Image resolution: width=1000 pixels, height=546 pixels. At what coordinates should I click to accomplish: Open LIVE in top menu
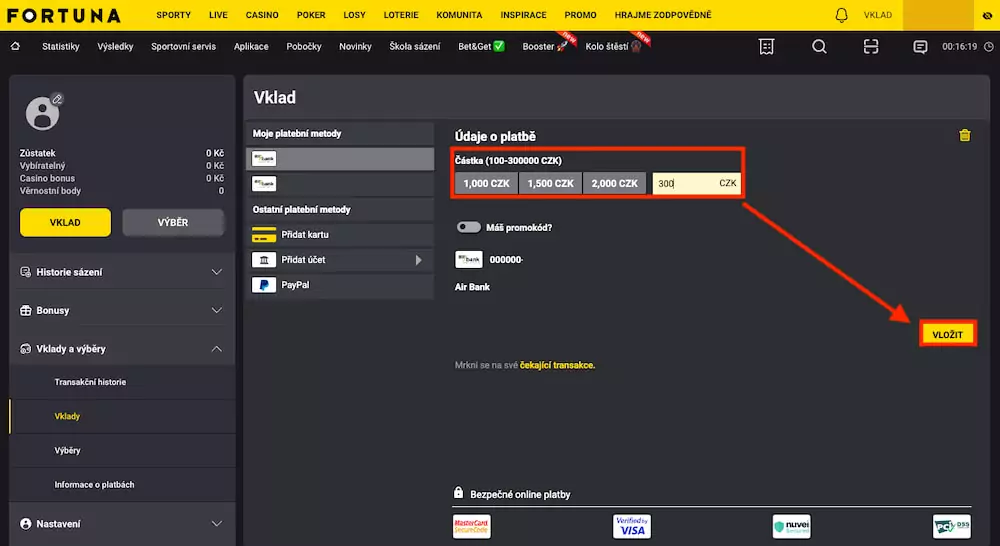coord(218,15)
